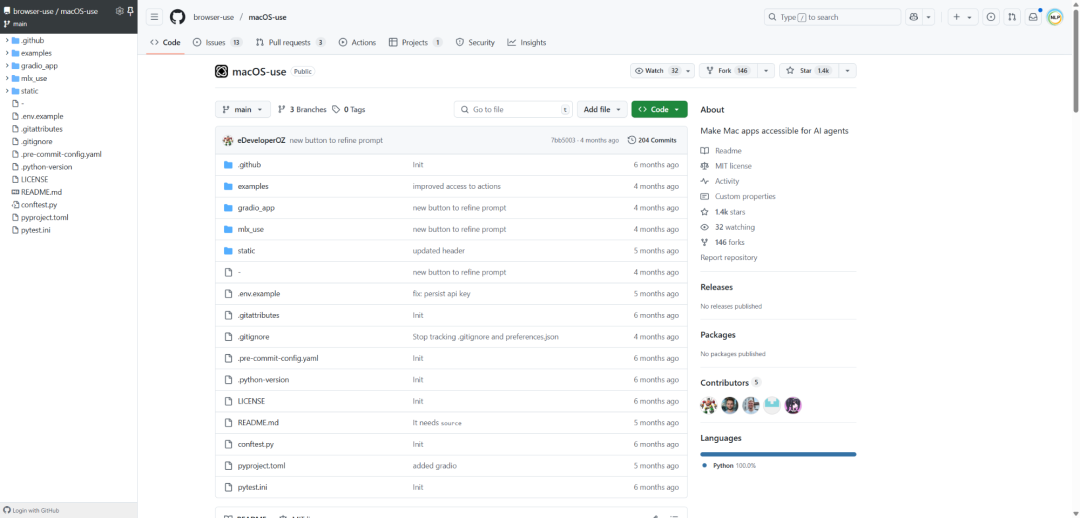Click the eye icon beside 32 watching
This screenshot has height=518, width=1080.
coord(704,227)
